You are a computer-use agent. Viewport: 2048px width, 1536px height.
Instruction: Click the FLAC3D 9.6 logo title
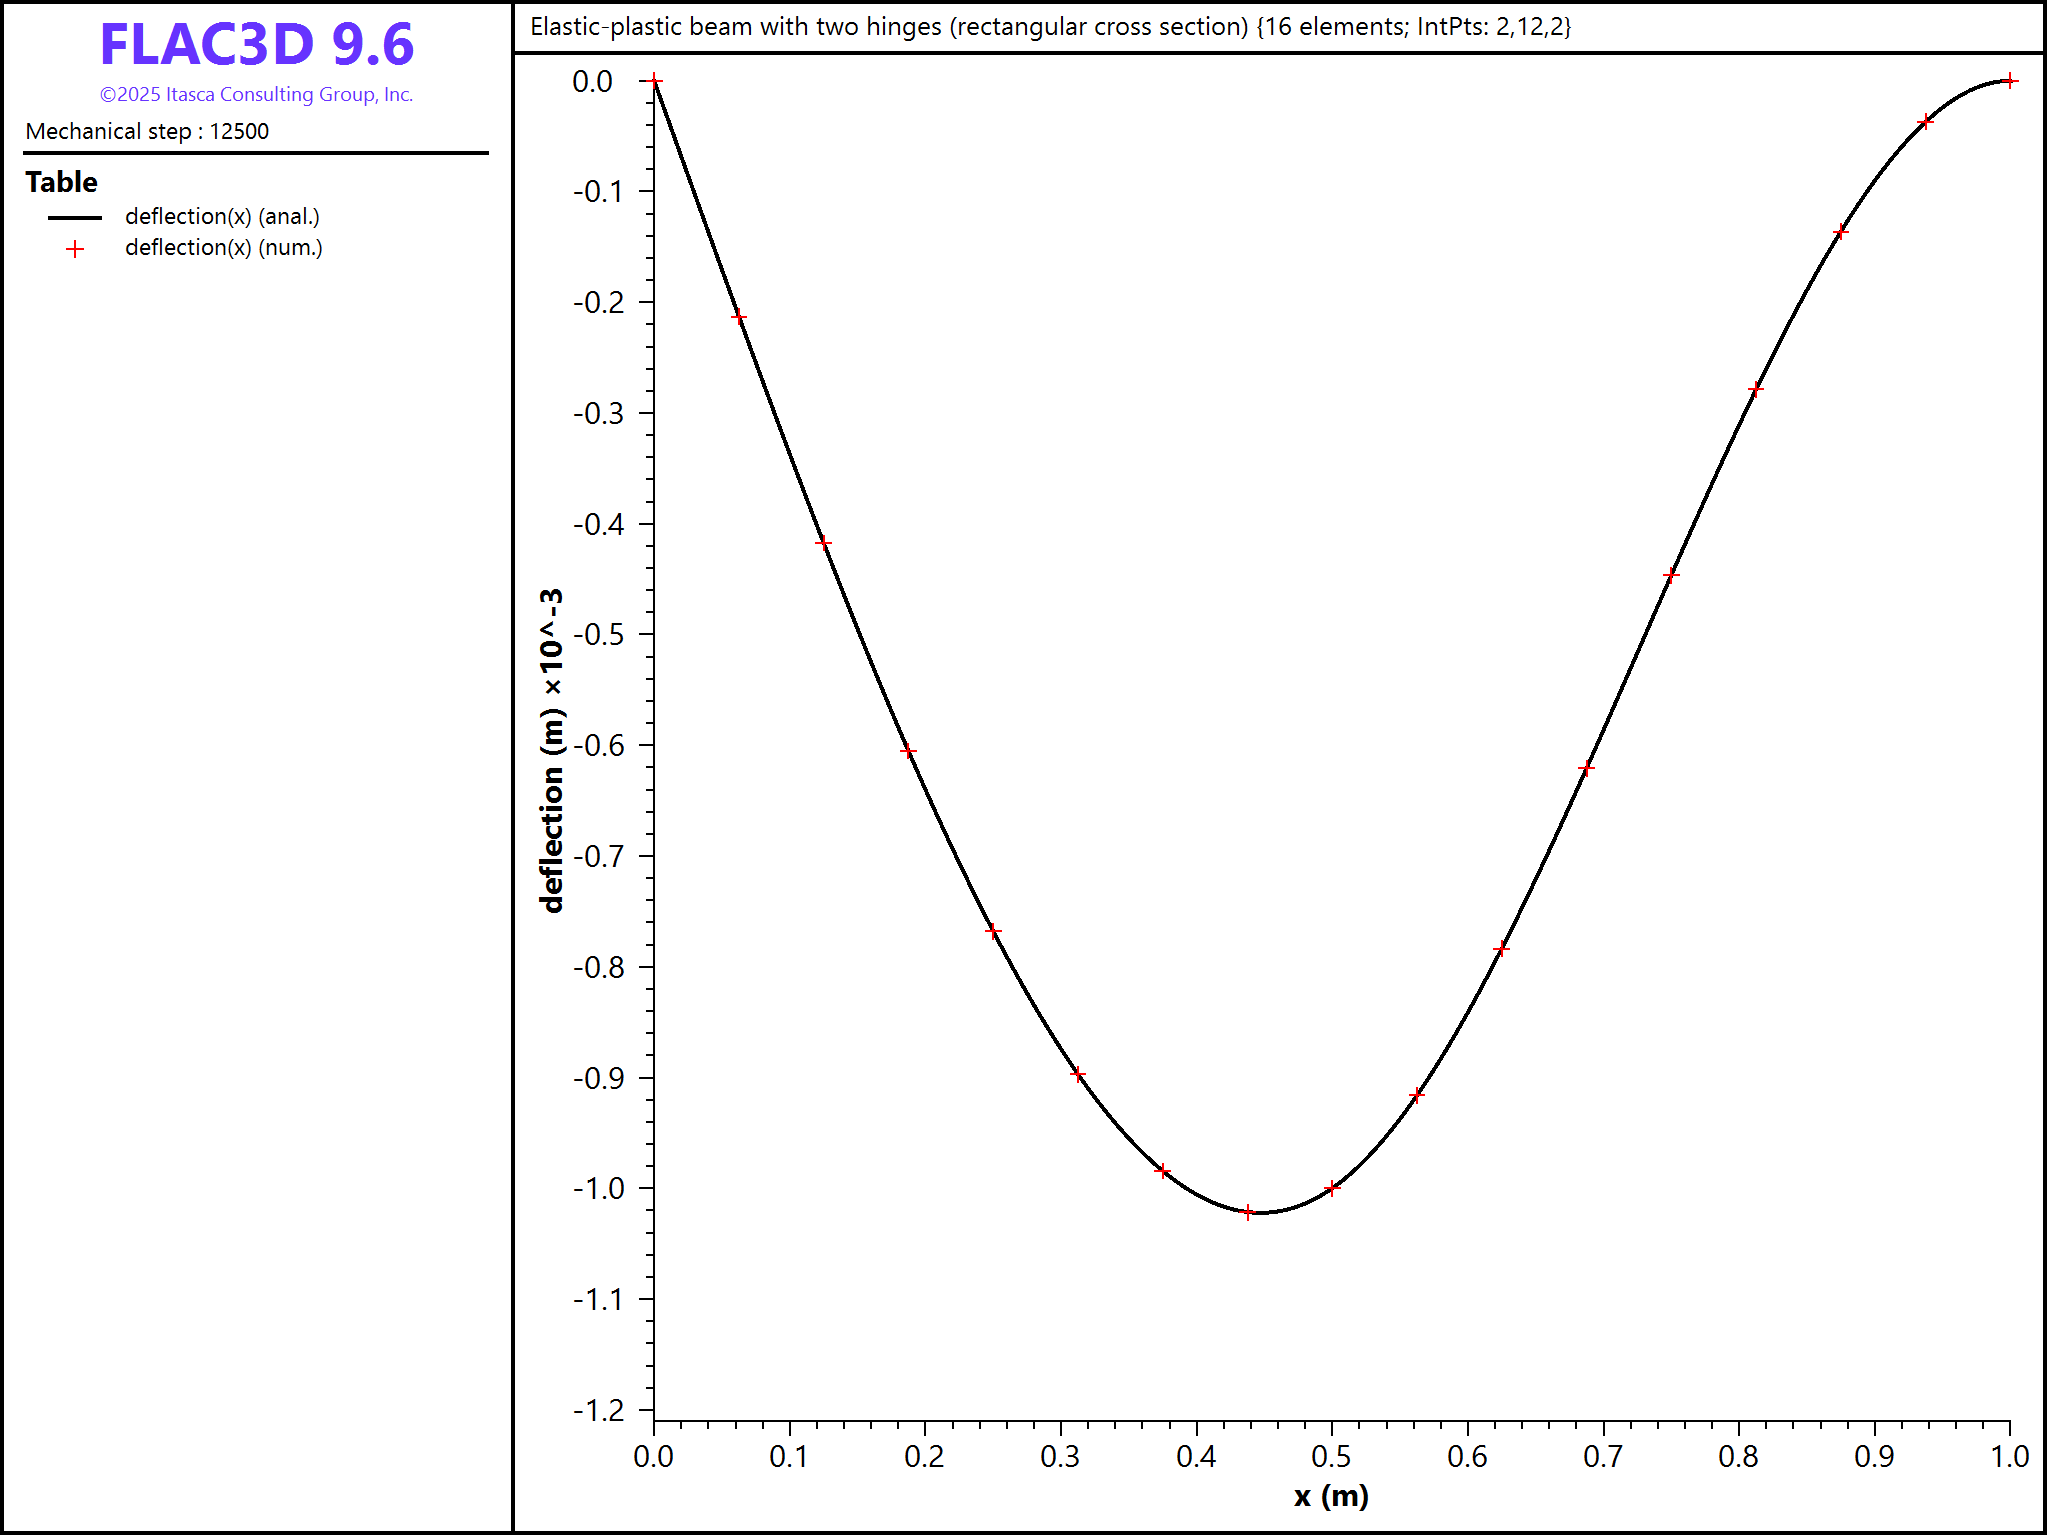click(x=256, y=45)
